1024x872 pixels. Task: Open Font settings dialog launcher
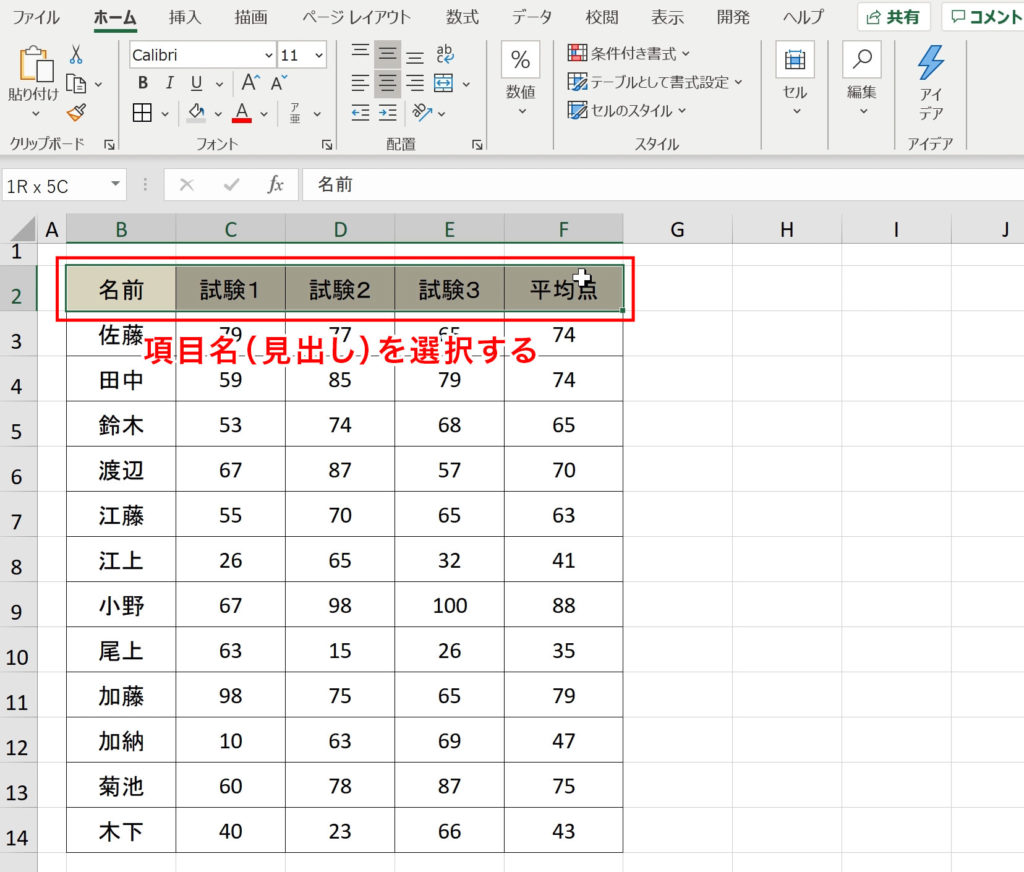(327, 145)
